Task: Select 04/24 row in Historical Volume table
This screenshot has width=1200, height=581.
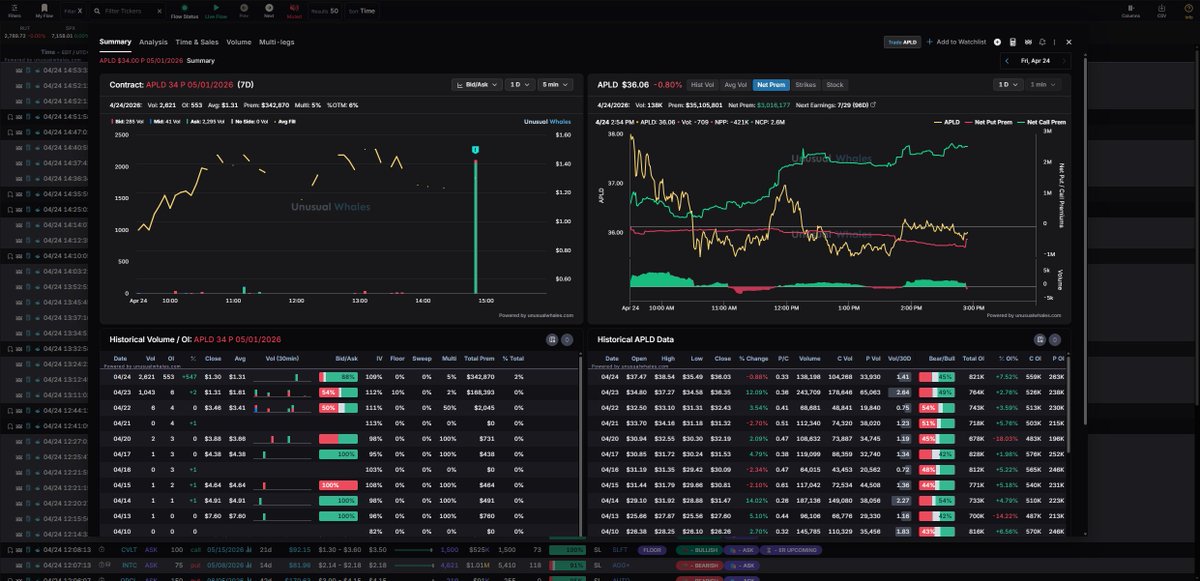Action: pyautogui.click(x=340, y=377)
